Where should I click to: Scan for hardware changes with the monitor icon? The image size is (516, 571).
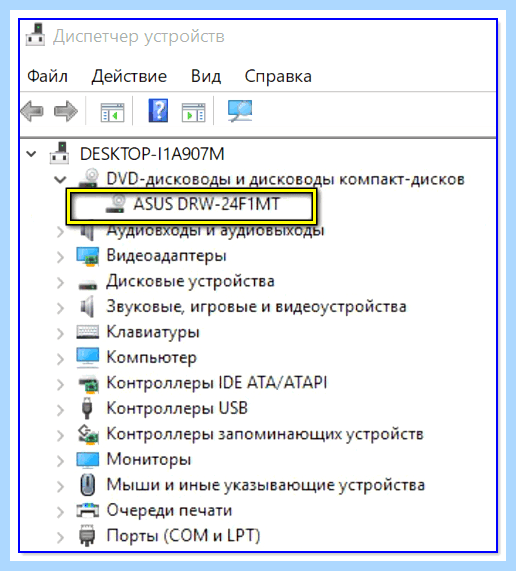[x=240, y=111]
